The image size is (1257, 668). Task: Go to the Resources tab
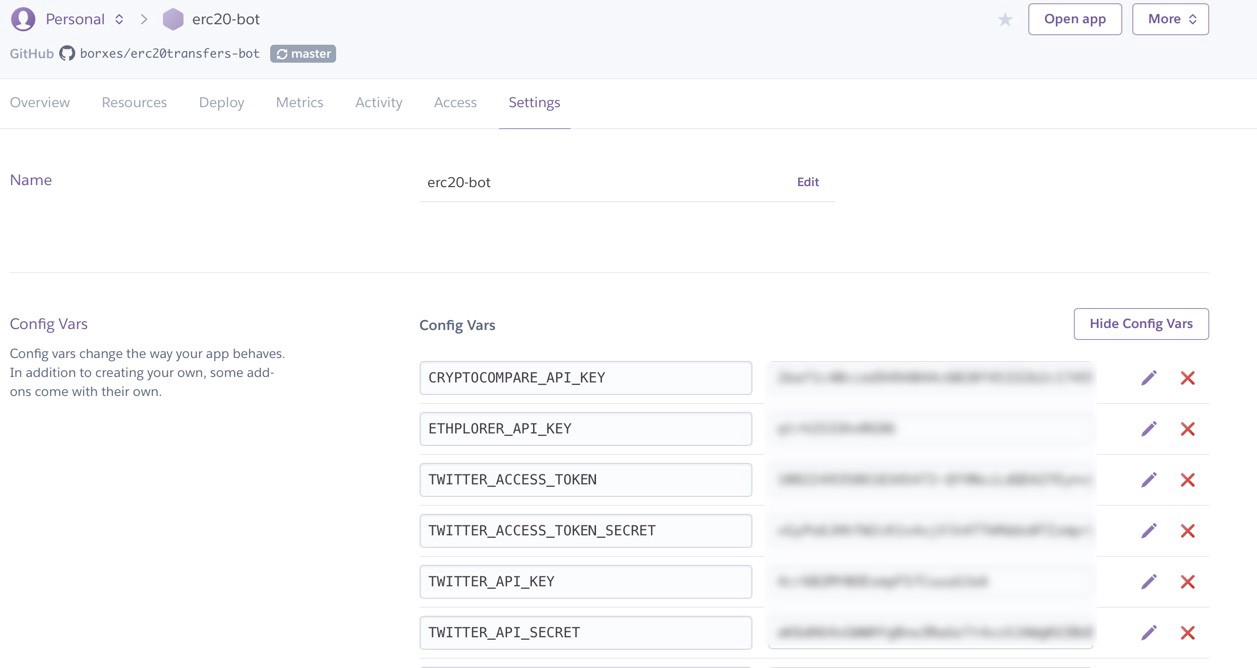click(x=134, y=102)
